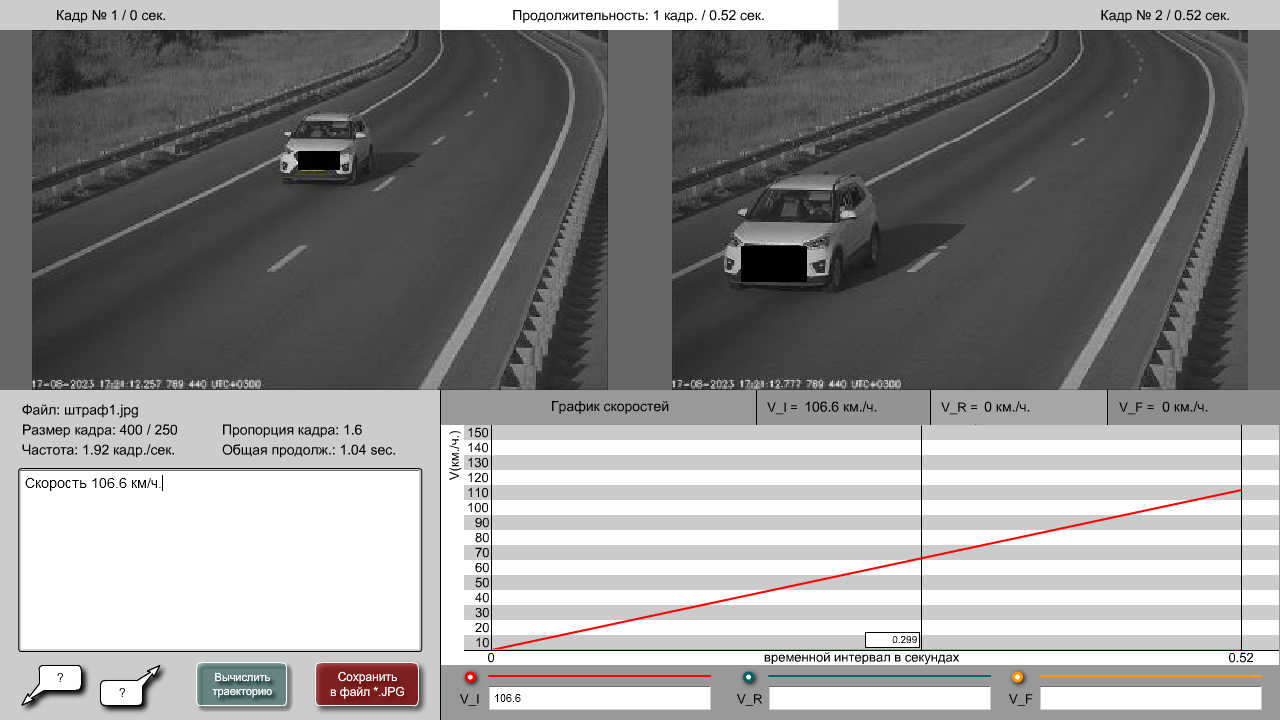Select the teal V_R radio button

[748, 677]
